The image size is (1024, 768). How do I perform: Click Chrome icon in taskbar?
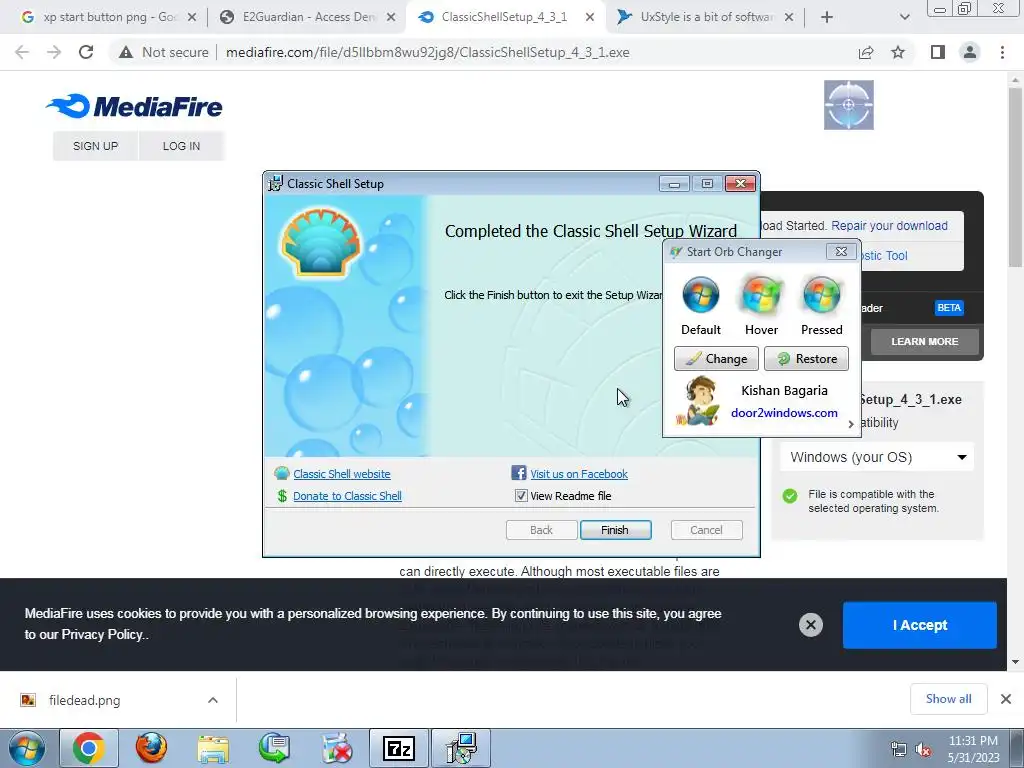point(88,748)
